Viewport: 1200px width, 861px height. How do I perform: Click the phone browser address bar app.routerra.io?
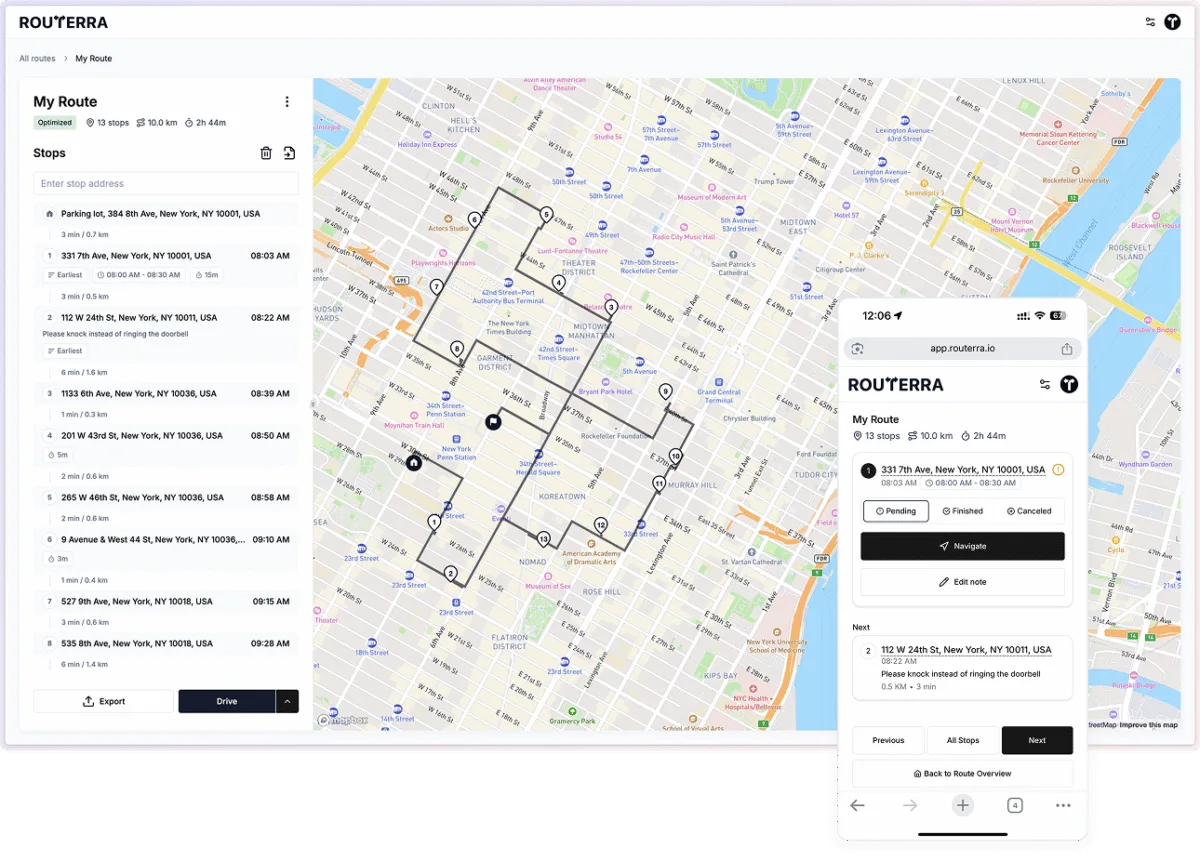point(962,349)
